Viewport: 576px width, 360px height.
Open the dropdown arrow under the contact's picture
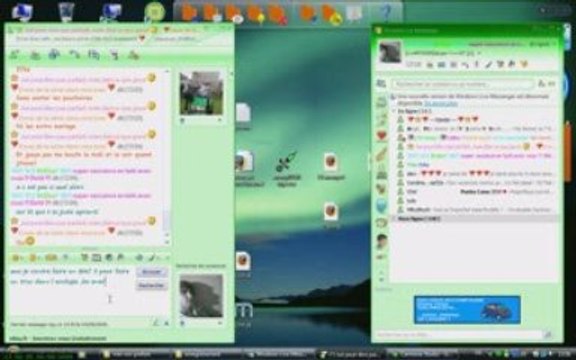tap(220, 120)
